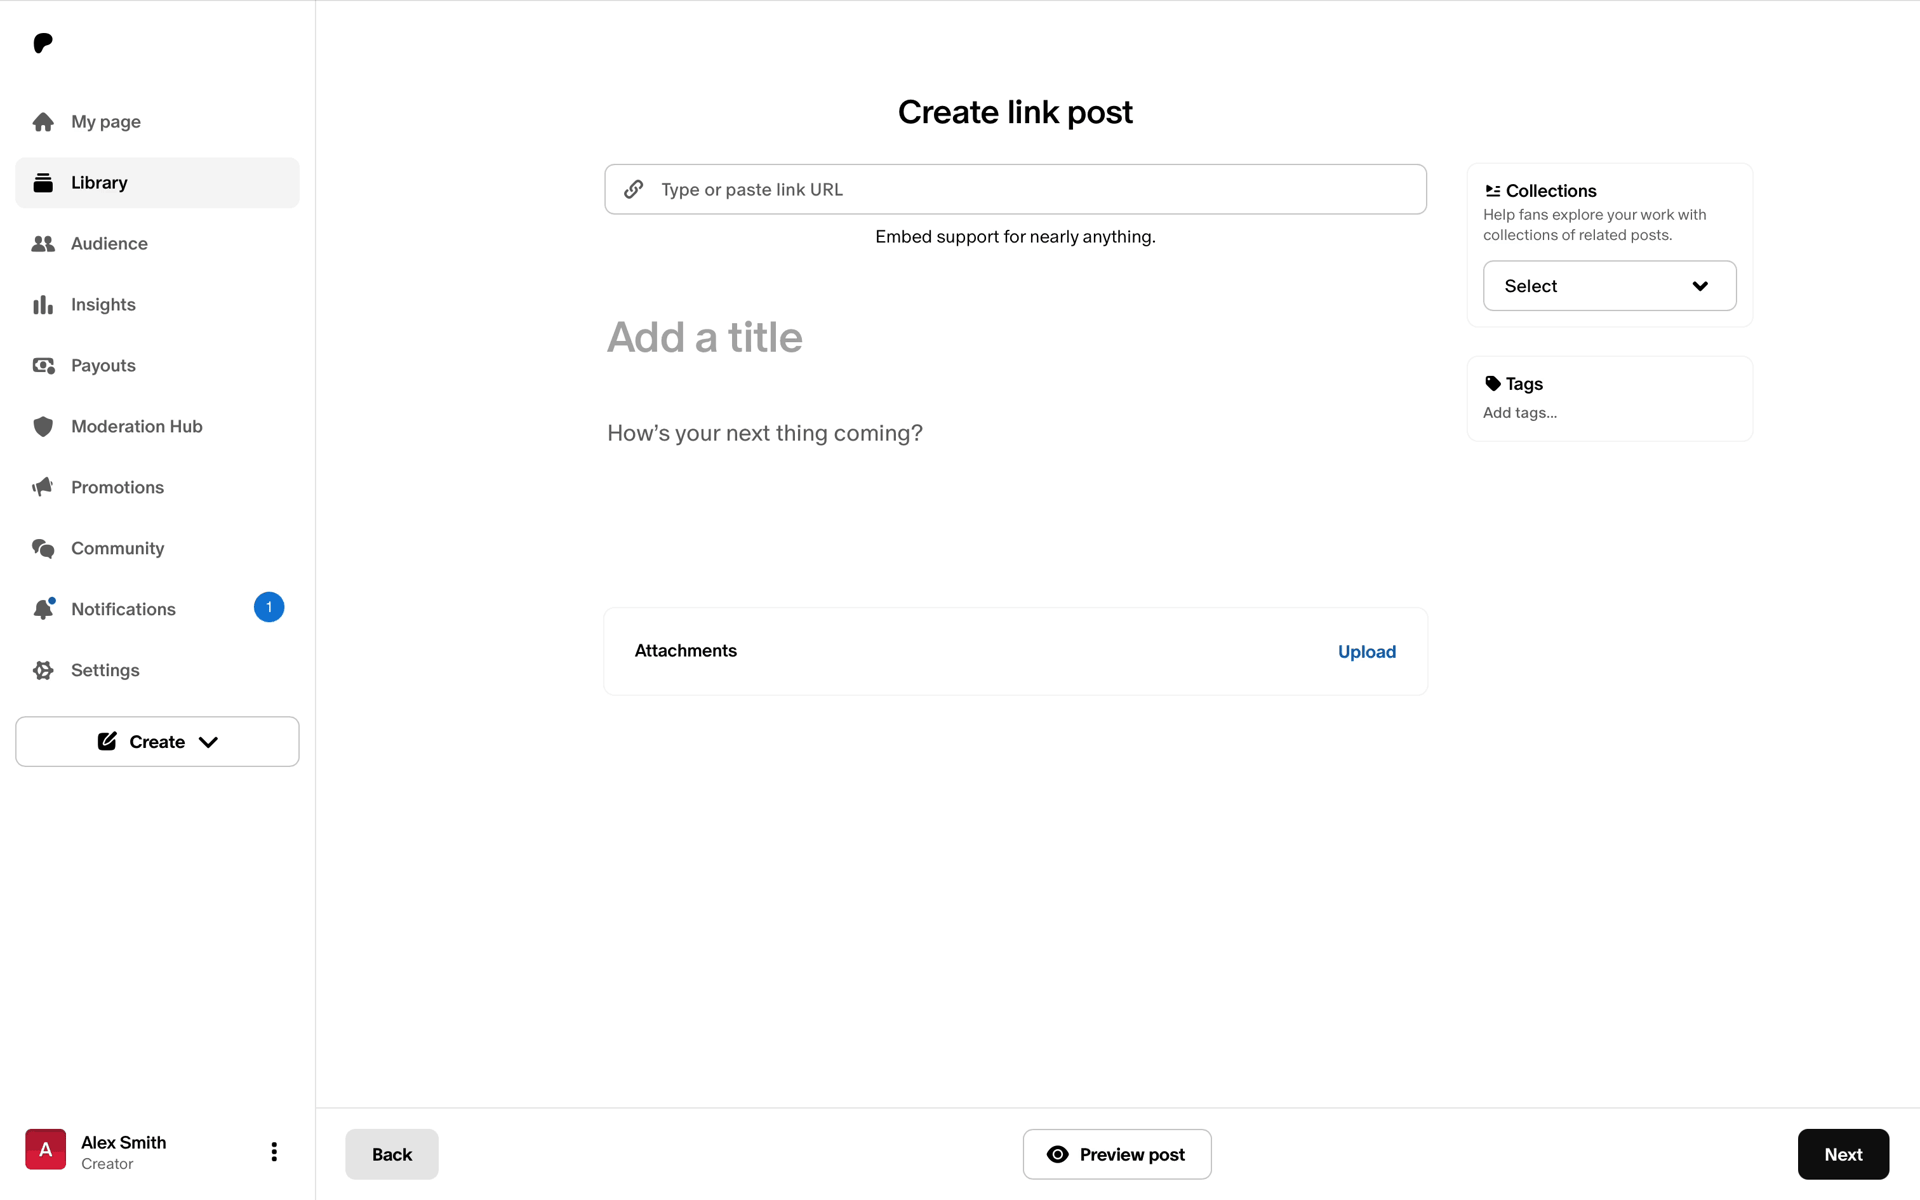
Task: Open the Promotions section
Action: click(157, 488)
